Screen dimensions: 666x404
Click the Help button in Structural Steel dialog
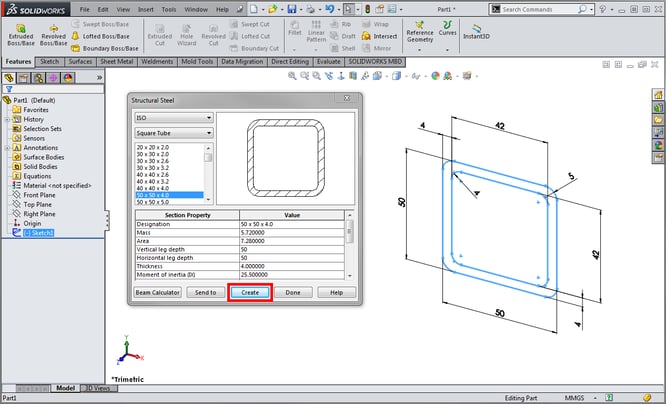[x=336, y=293]
